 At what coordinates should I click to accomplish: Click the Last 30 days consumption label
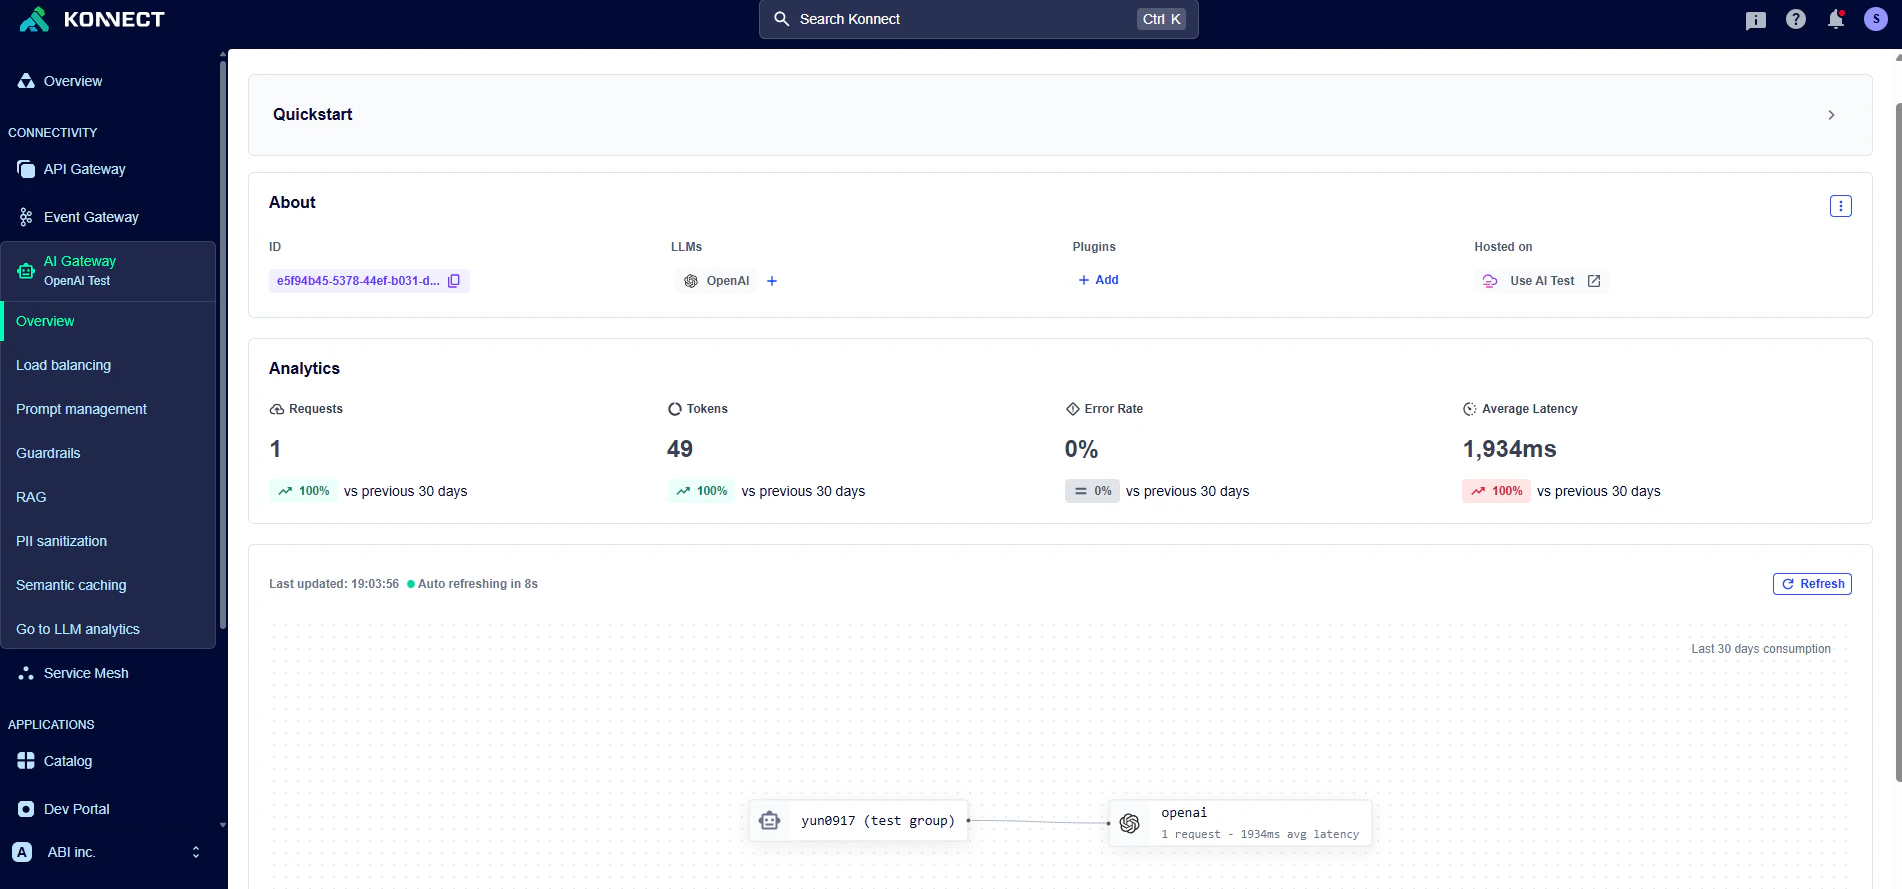point(1761,649)
